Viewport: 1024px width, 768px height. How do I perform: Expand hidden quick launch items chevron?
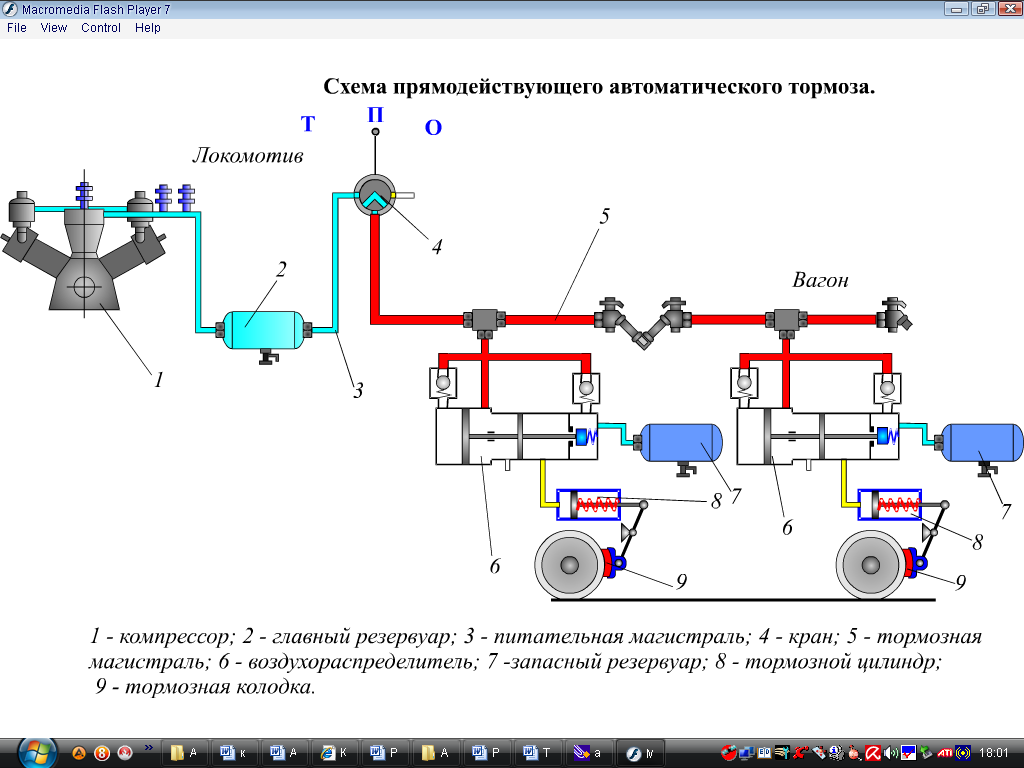pos(149,748)
